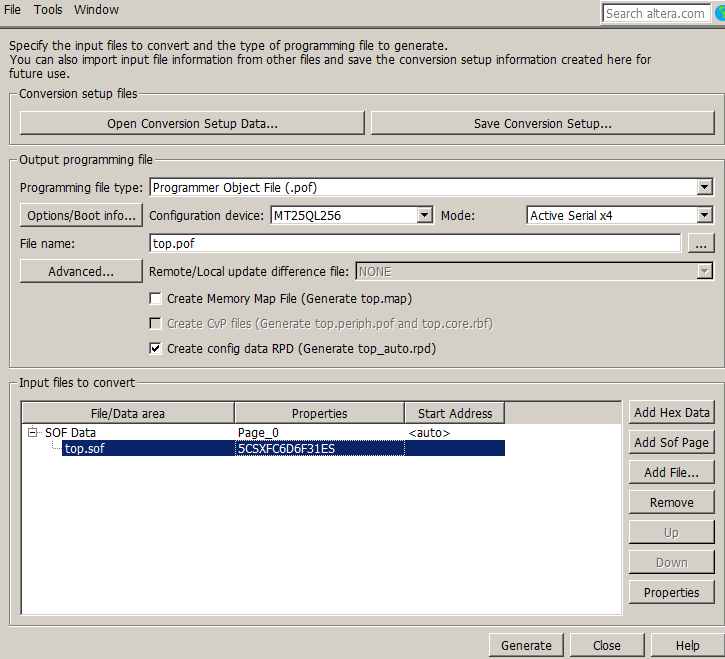Expand the Configuration device MT25QL256 dropdown
Image resolution: width=725 pixels, height=659 pixels.
(x=424, y=215)
